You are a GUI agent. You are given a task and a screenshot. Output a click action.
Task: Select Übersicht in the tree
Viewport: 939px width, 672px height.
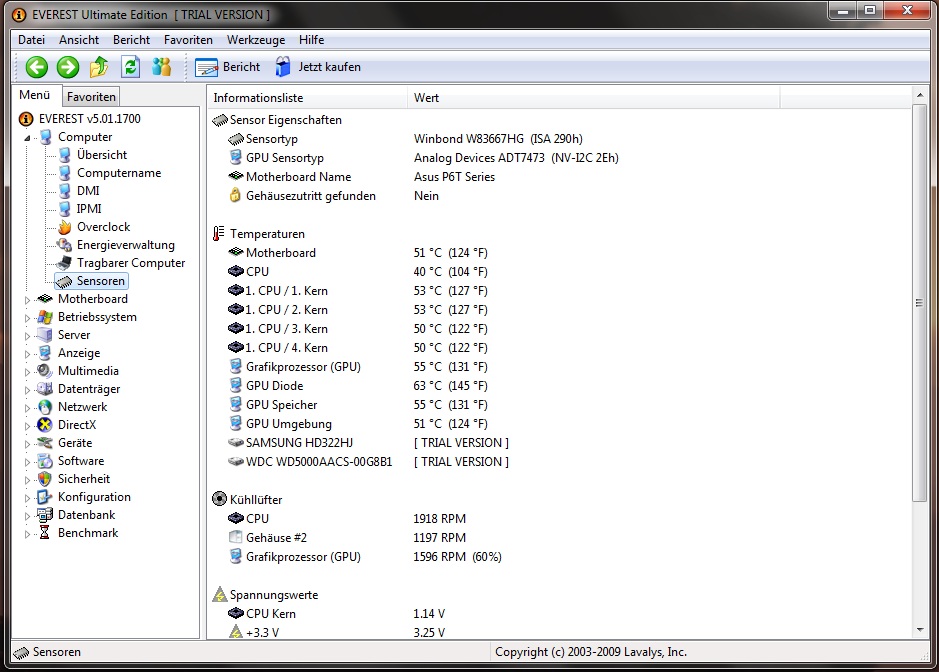(x=102, y=155)
